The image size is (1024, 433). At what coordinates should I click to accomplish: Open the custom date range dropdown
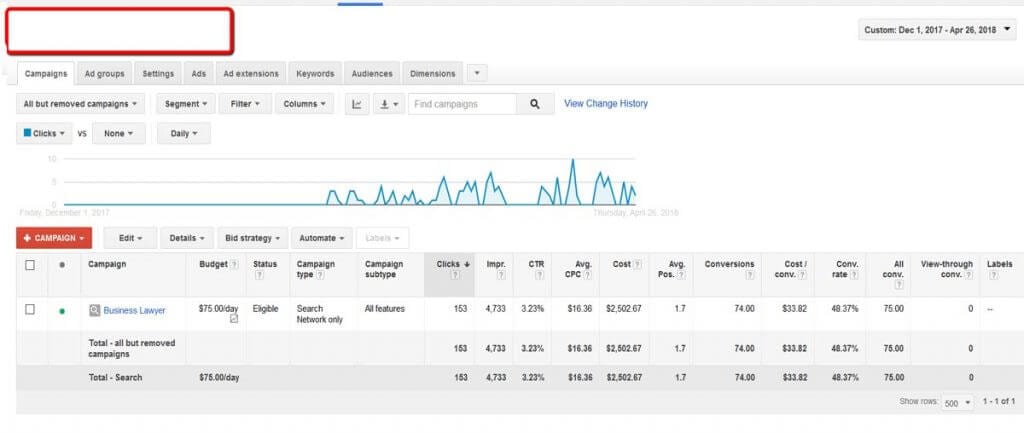point(936,31)
